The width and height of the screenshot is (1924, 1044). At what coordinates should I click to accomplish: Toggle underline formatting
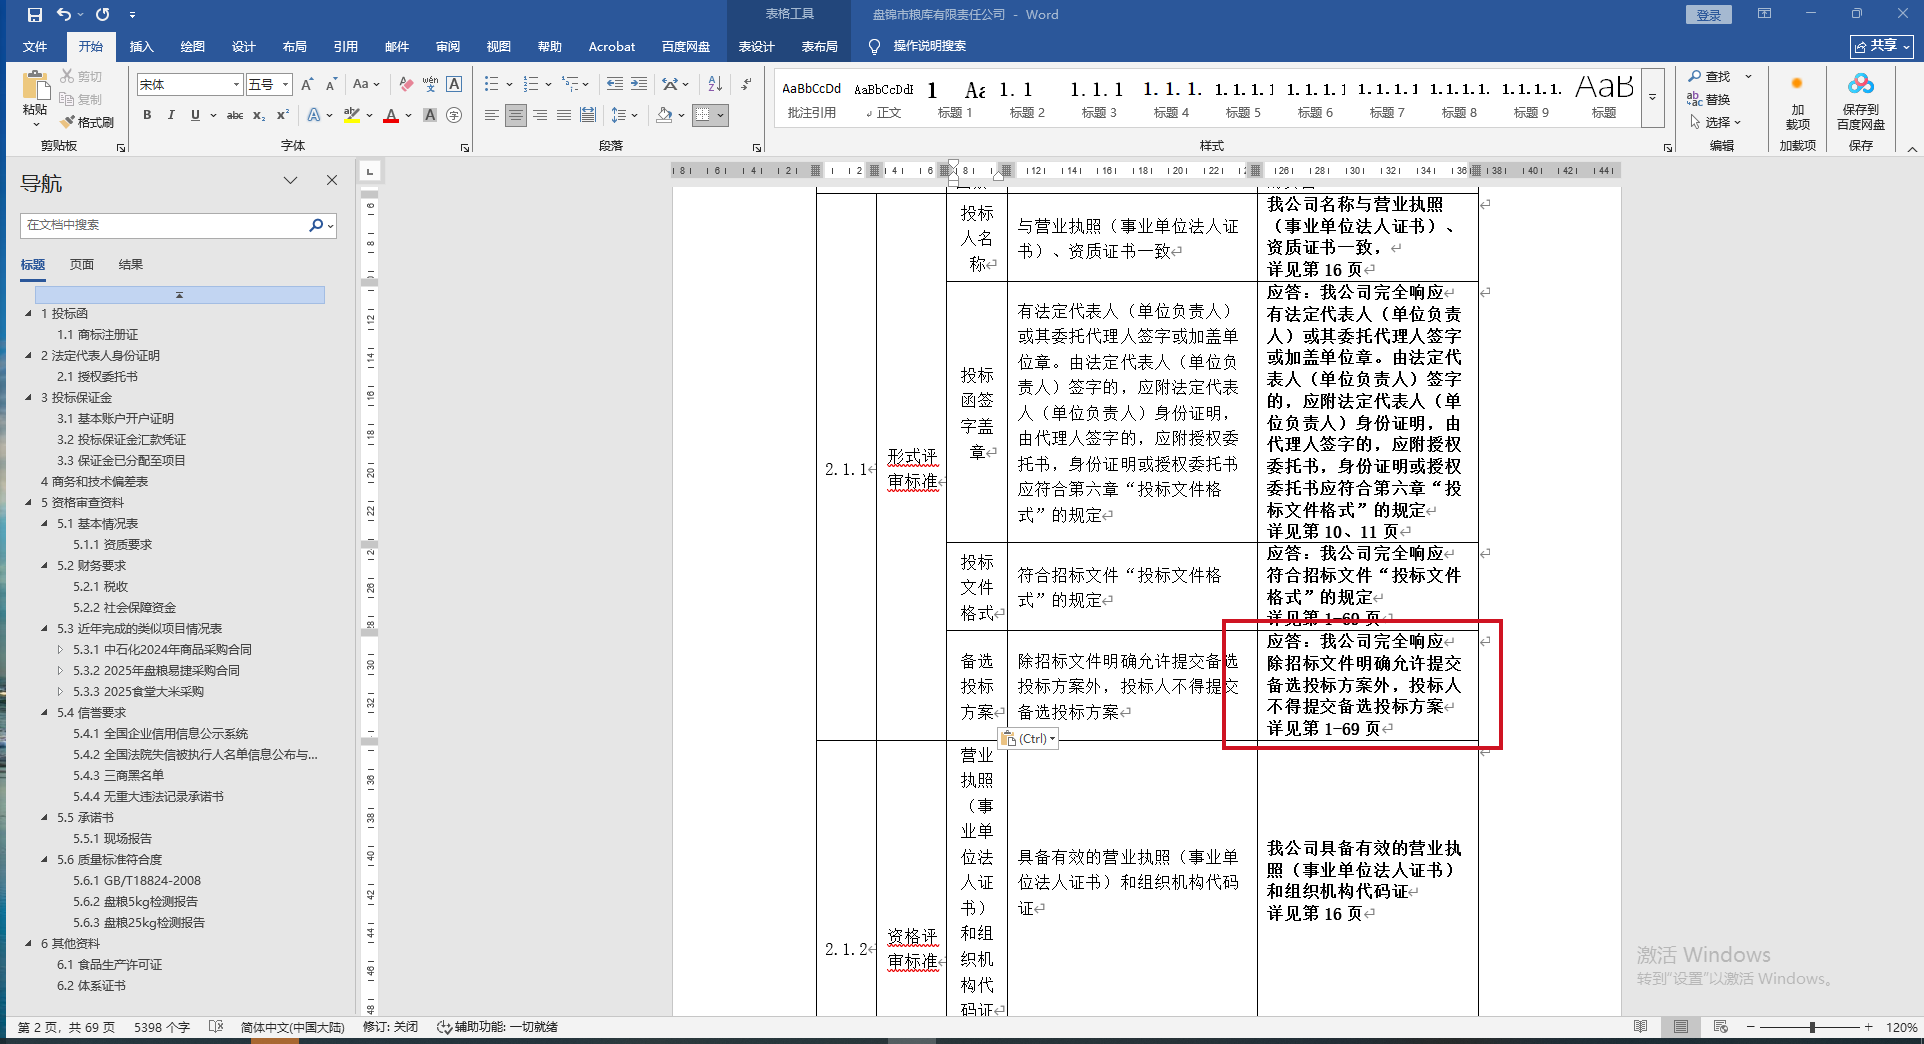(195, 115)
